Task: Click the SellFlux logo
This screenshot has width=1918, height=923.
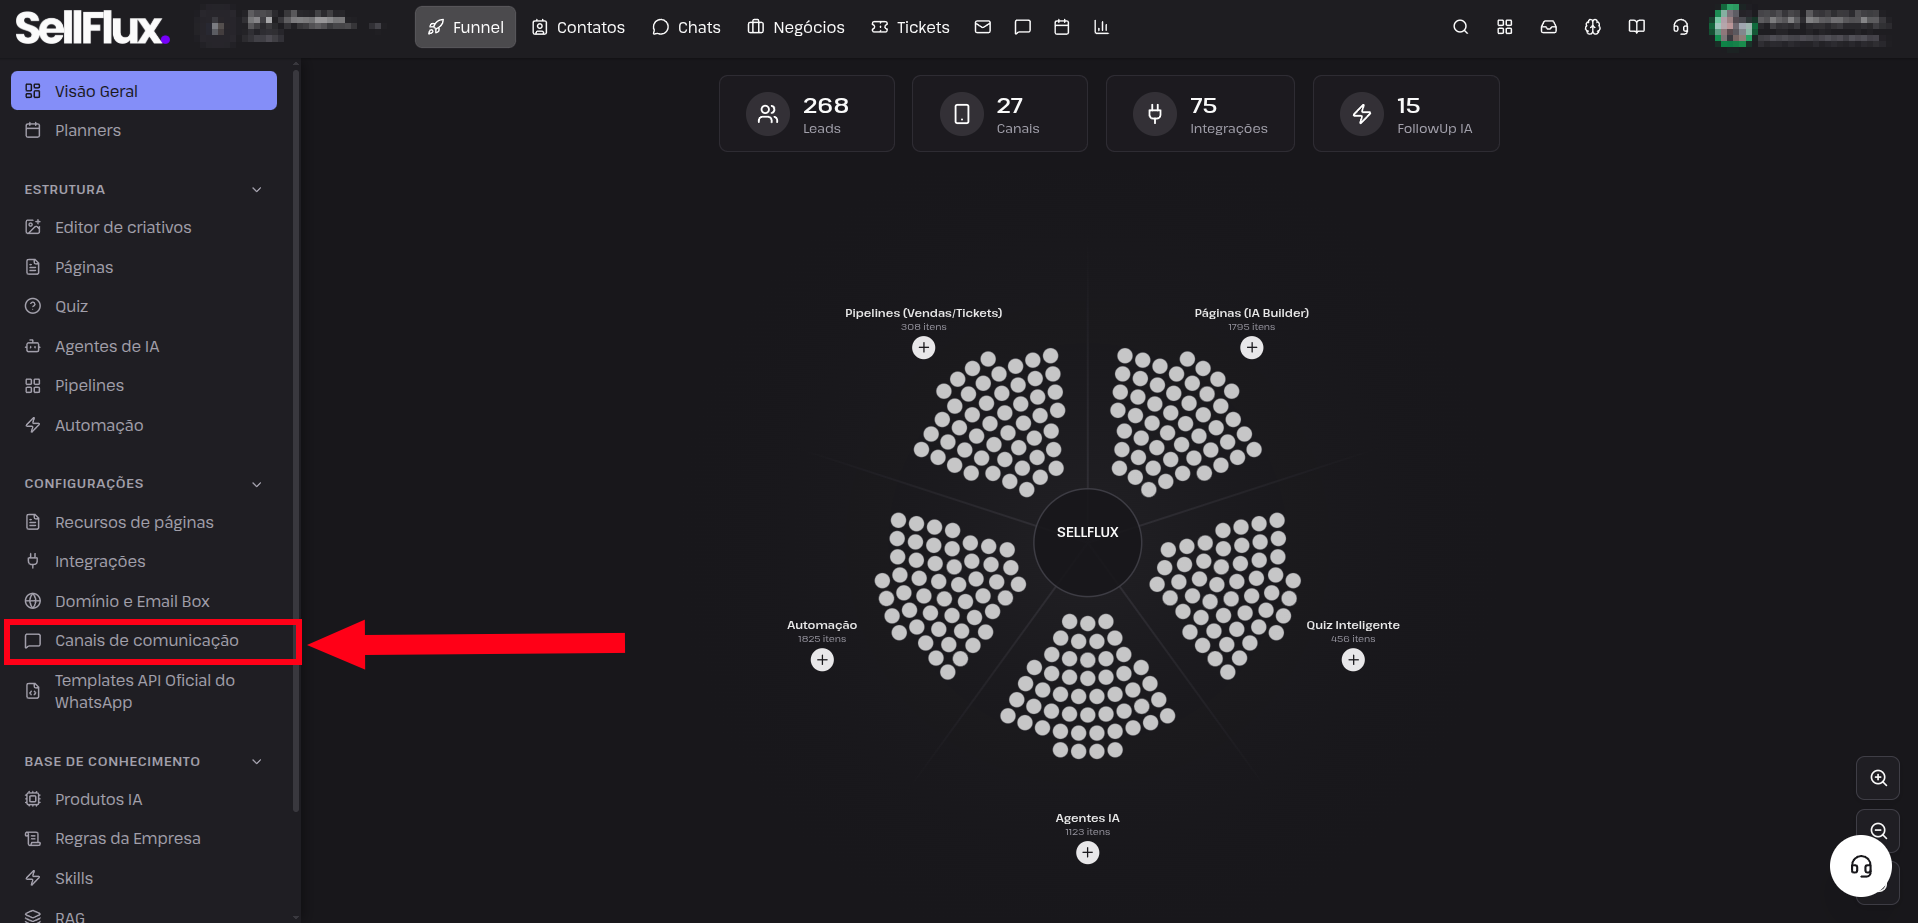Action: (92, 27)
